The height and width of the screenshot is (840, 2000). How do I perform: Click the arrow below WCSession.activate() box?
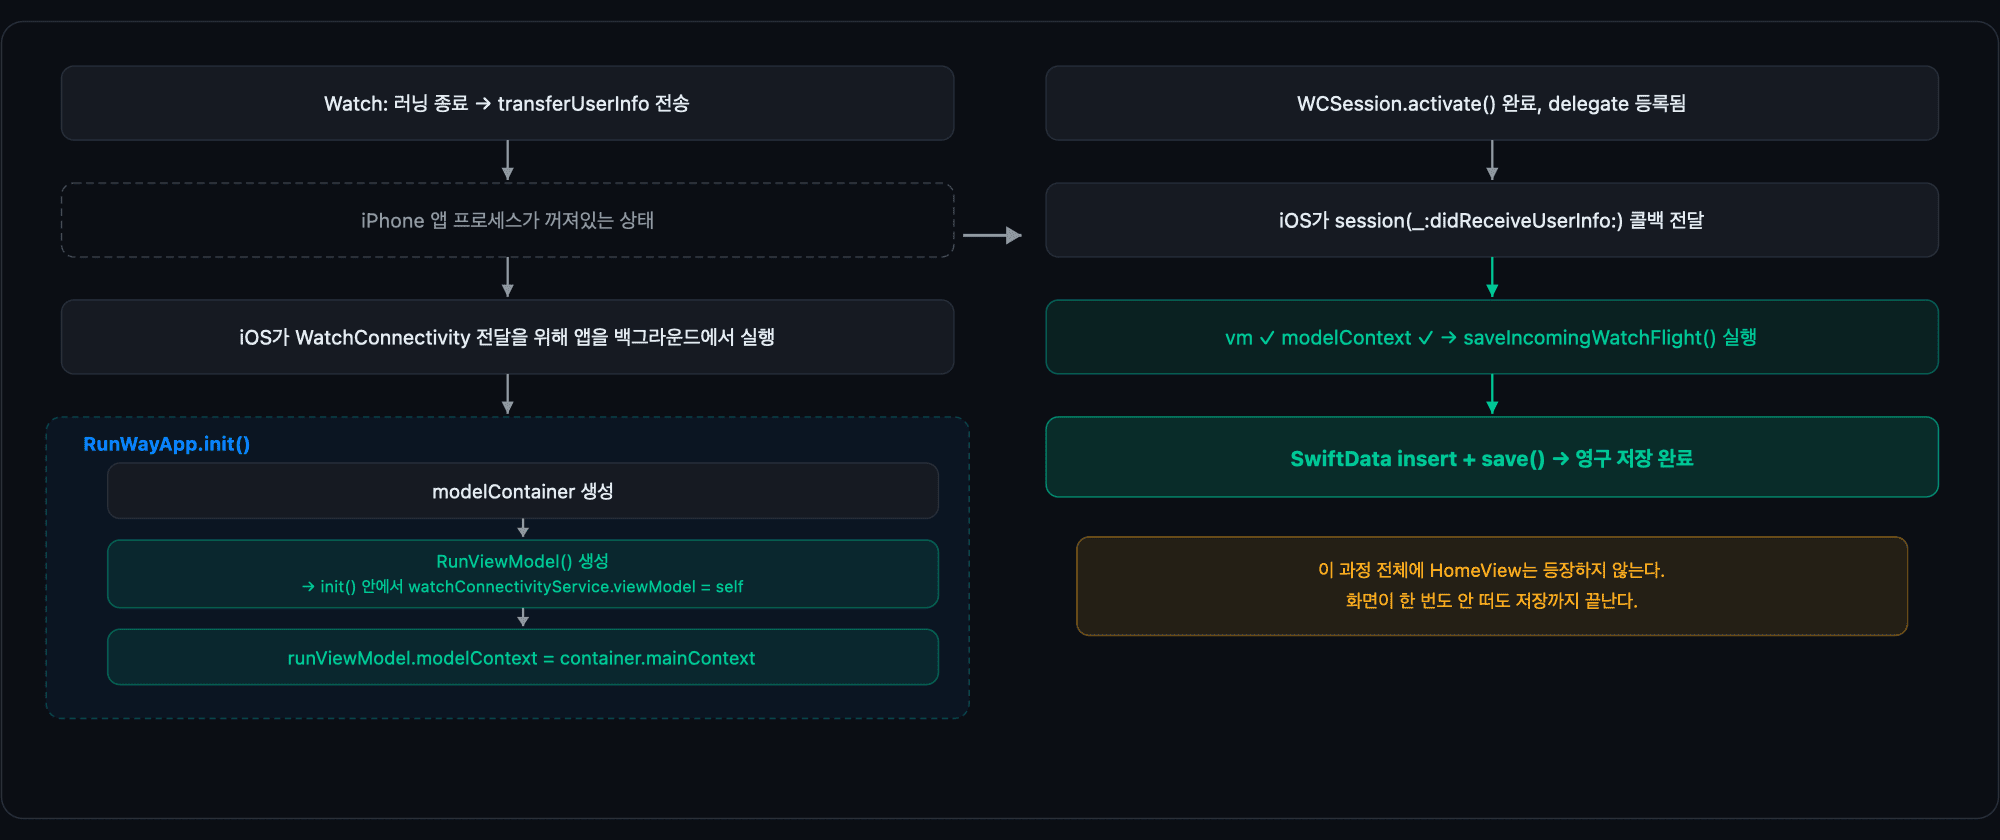tap(1492, 160)
